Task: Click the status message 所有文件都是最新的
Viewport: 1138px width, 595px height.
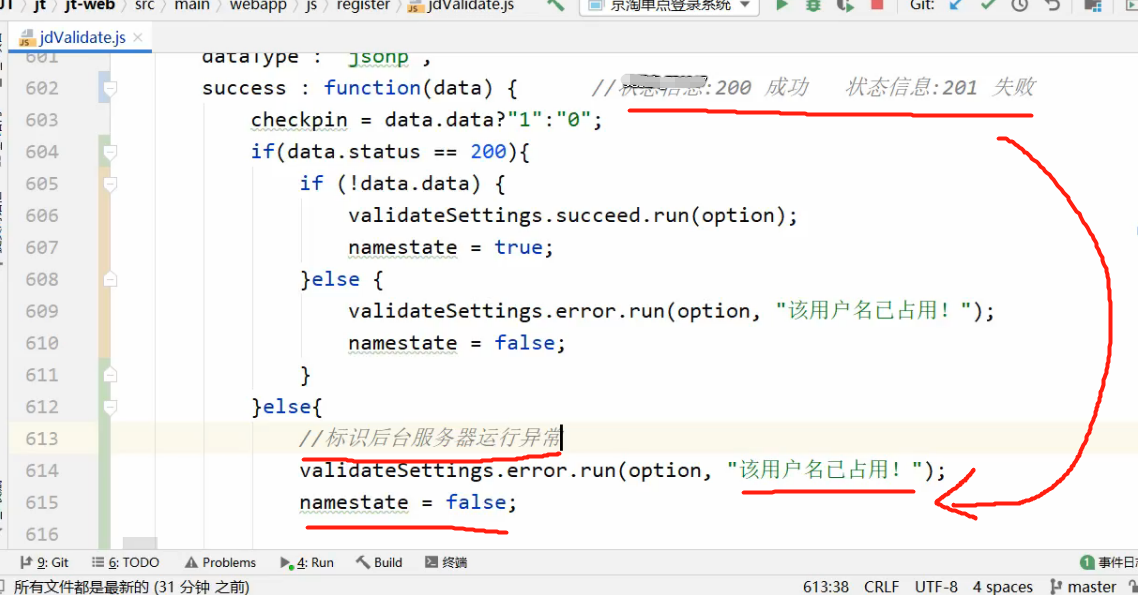Action: pyautogui.click(x=131, y=586)
